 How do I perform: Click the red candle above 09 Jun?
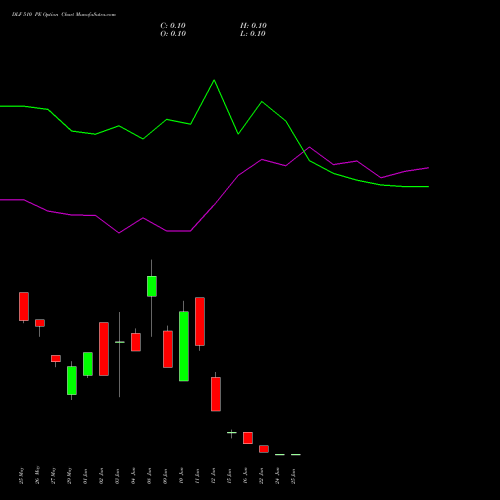tap(168, 349)
